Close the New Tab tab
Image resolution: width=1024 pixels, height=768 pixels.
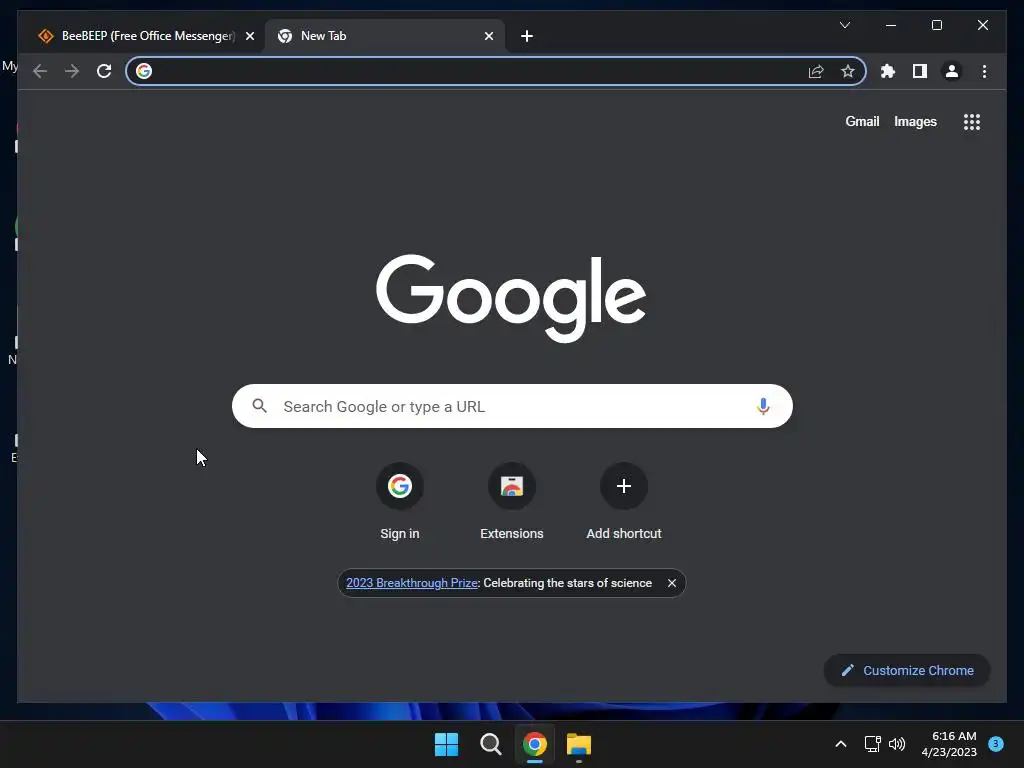tap(488, 36)
